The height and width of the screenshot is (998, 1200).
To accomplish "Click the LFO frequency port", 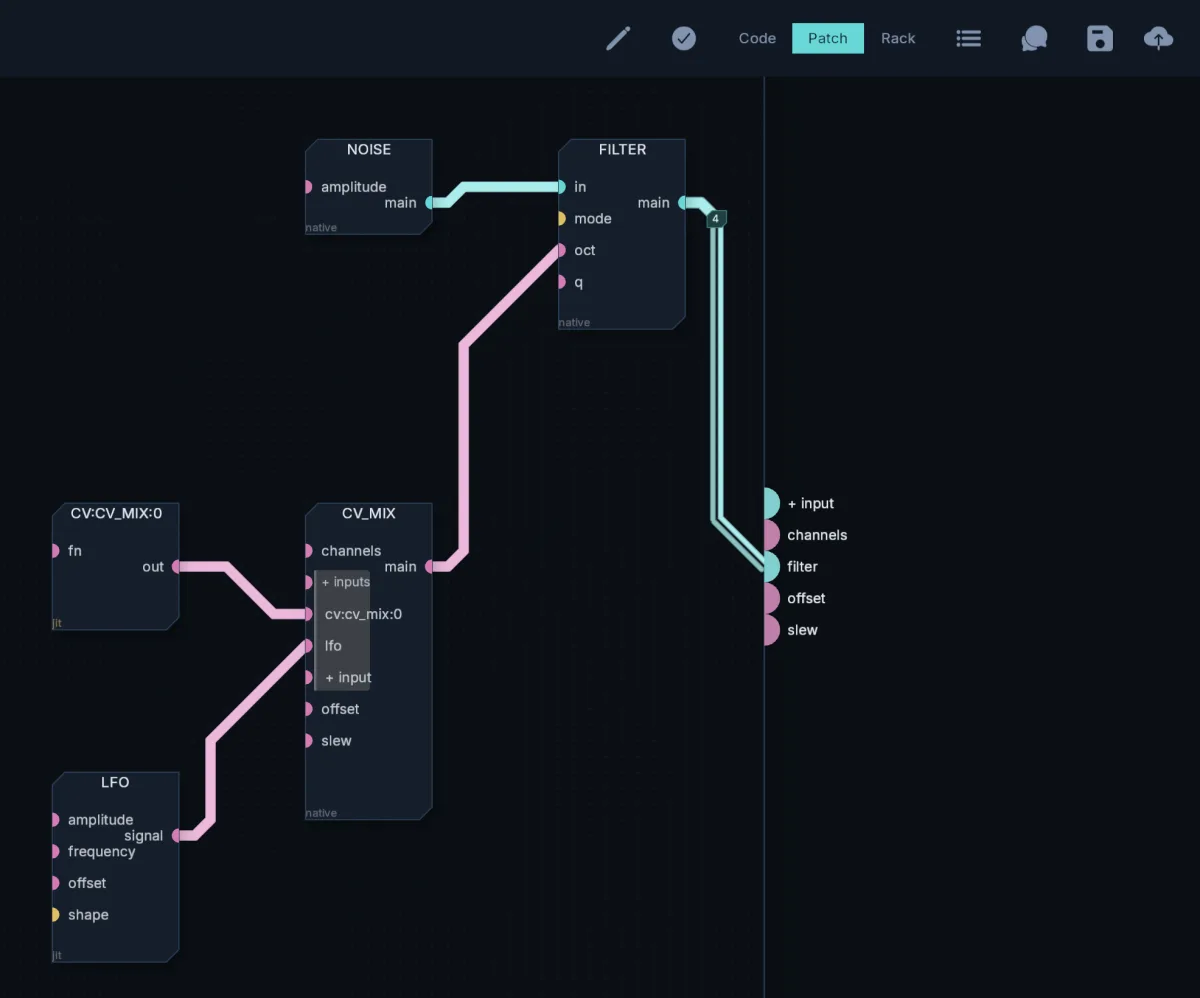I will tap(55, 852).
